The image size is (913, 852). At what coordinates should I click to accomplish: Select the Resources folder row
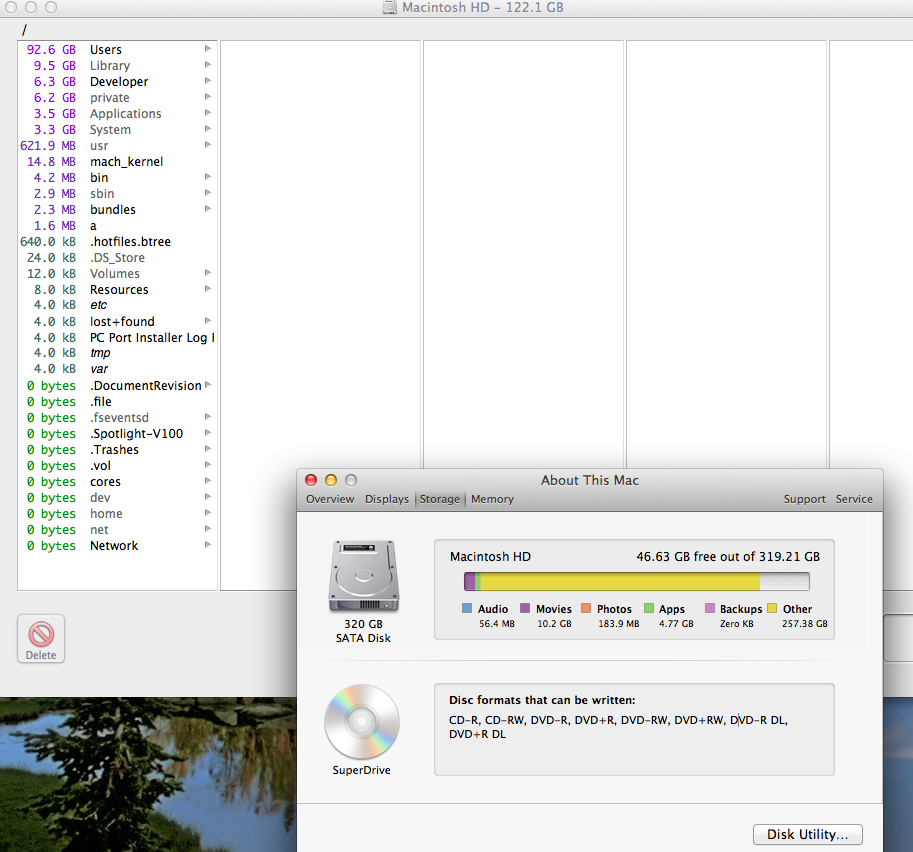point(118,289)
